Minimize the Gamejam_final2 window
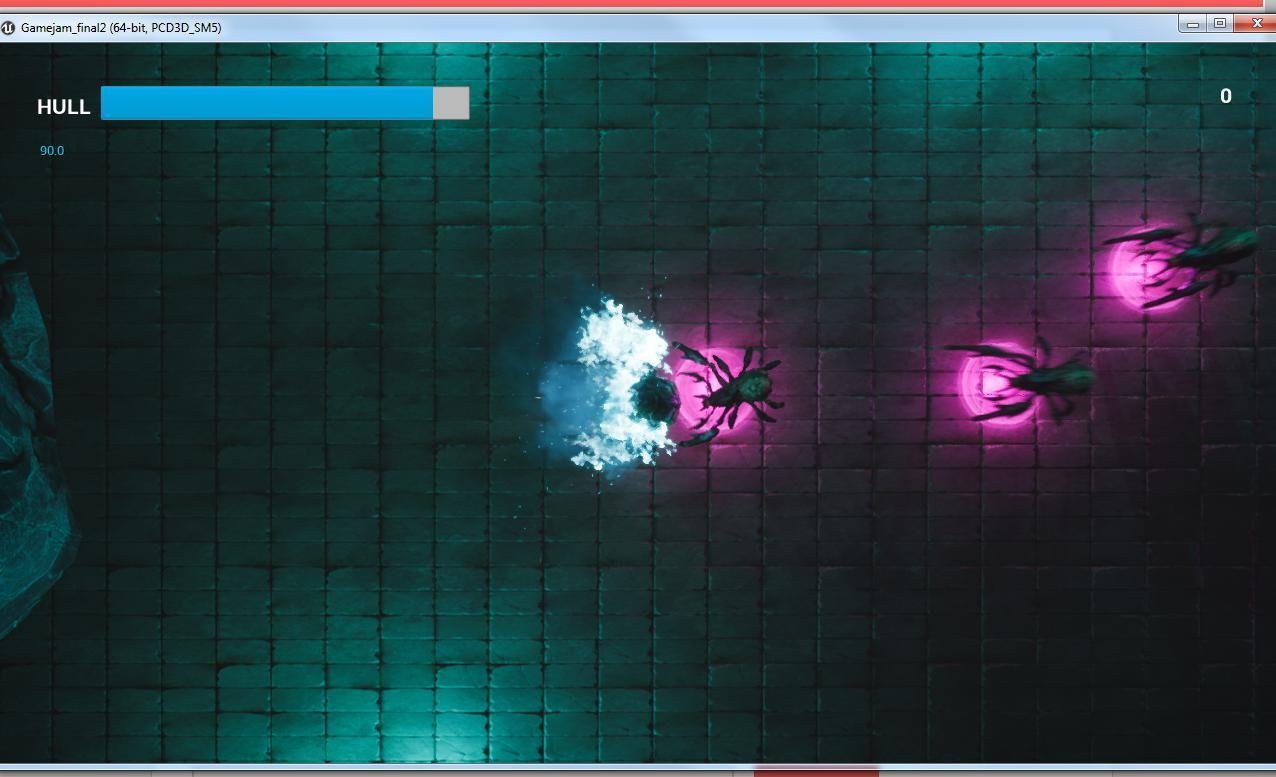 pyautogui.click(x=1192, y=24)
